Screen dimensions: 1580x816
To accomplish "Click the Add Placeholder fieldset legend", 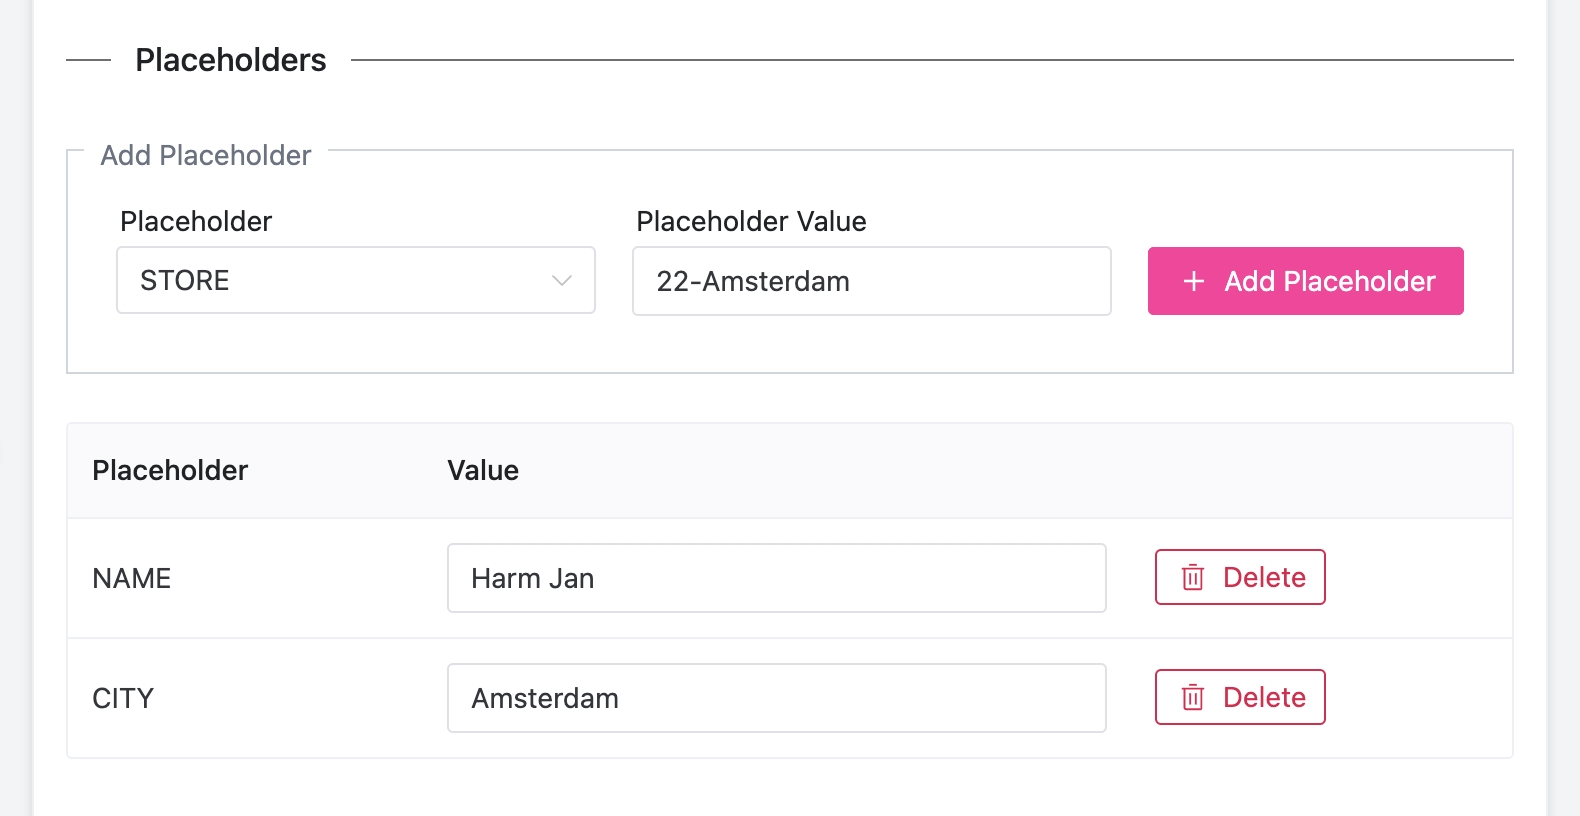I will 206,156.
